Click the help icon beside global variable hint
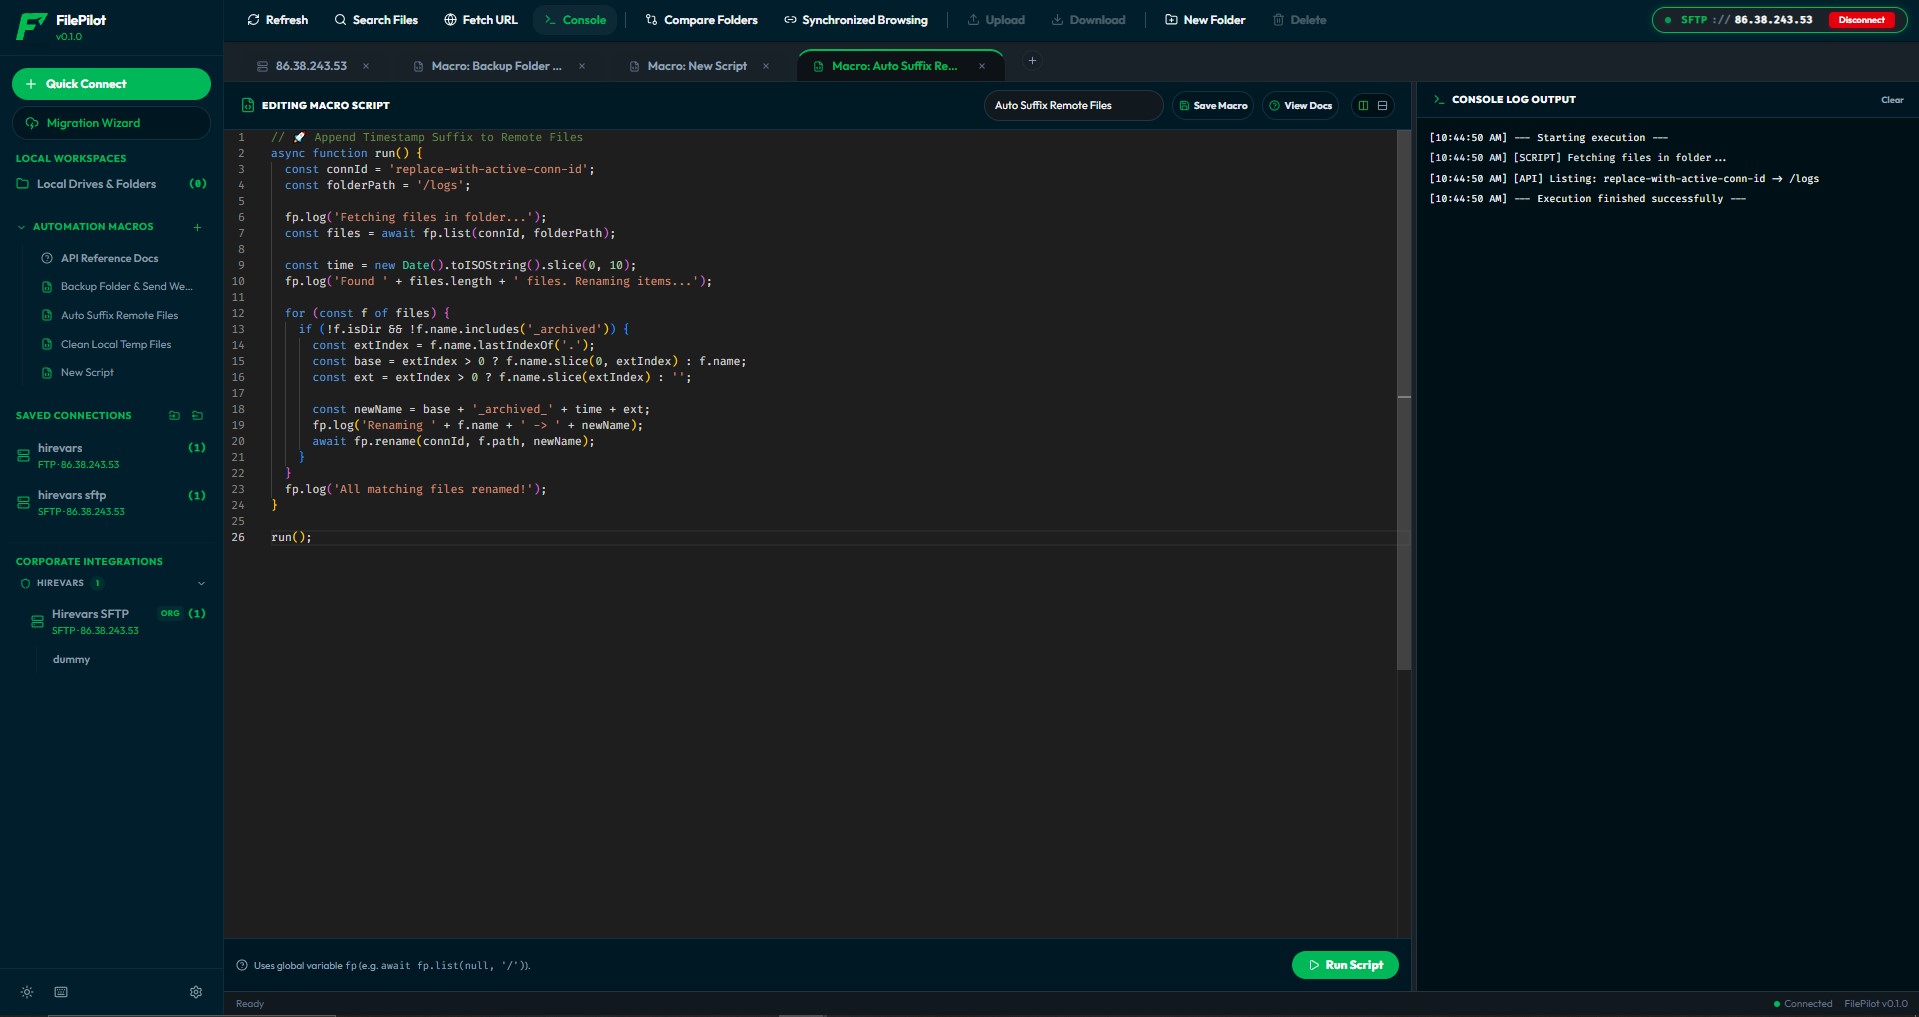This screenshot has width=1919, height=1017. 242,966
